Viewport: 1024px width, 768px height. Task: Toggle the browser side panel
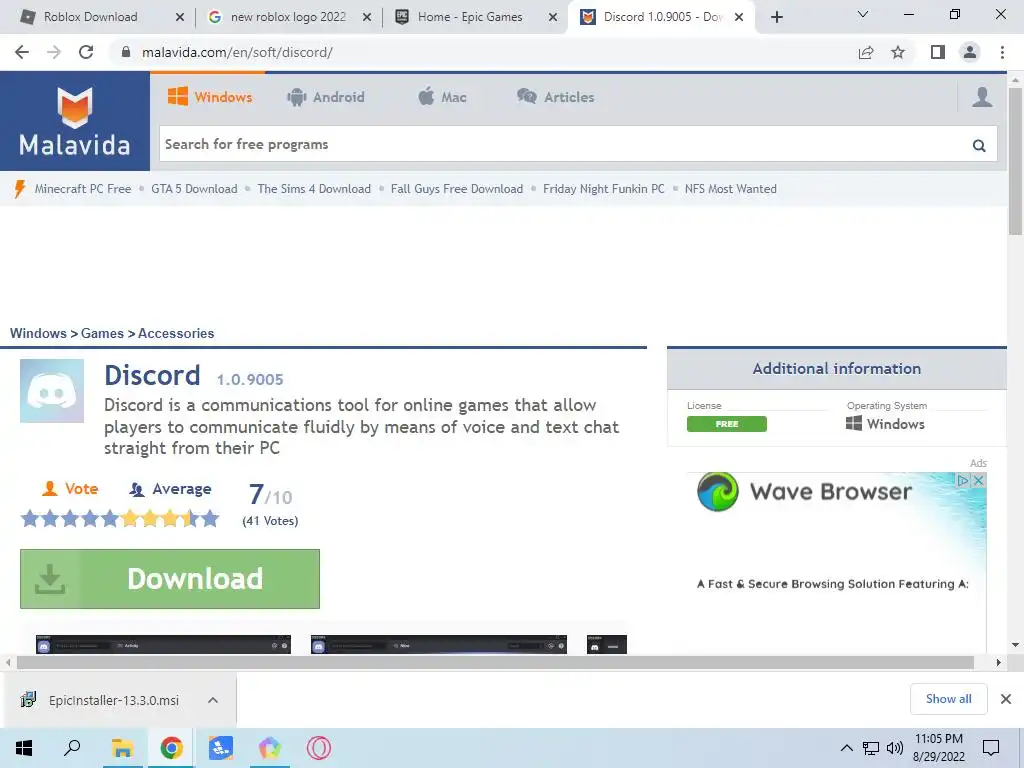pyautogui.click(x=938, y=52)
